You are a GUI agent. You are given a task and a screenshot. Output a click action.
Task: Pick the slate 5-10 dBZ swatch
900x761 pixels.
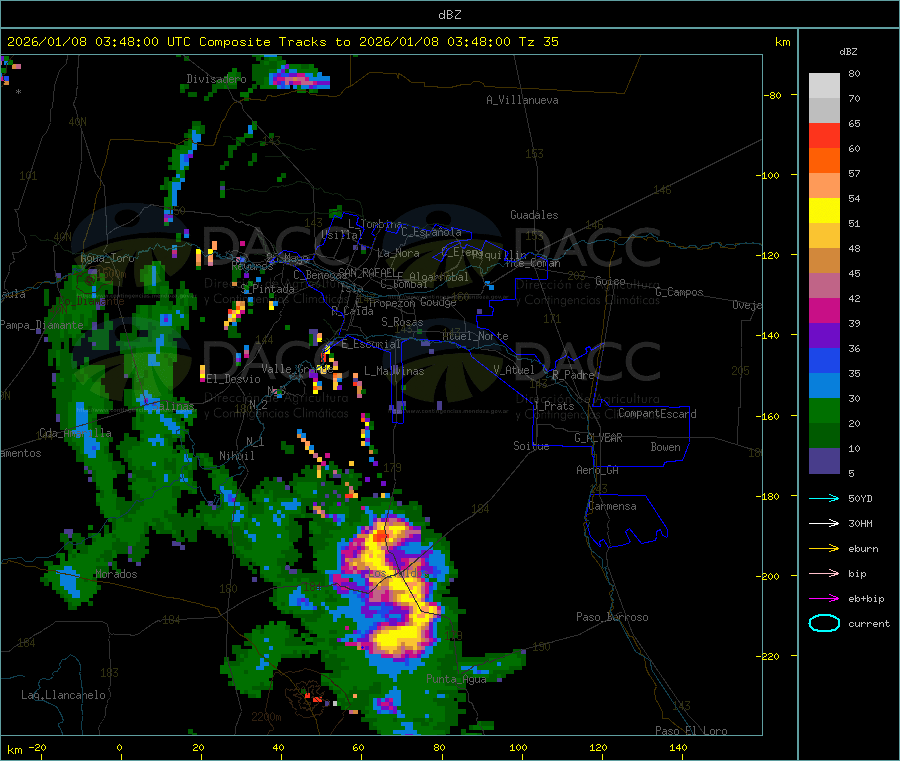point(824,461)
